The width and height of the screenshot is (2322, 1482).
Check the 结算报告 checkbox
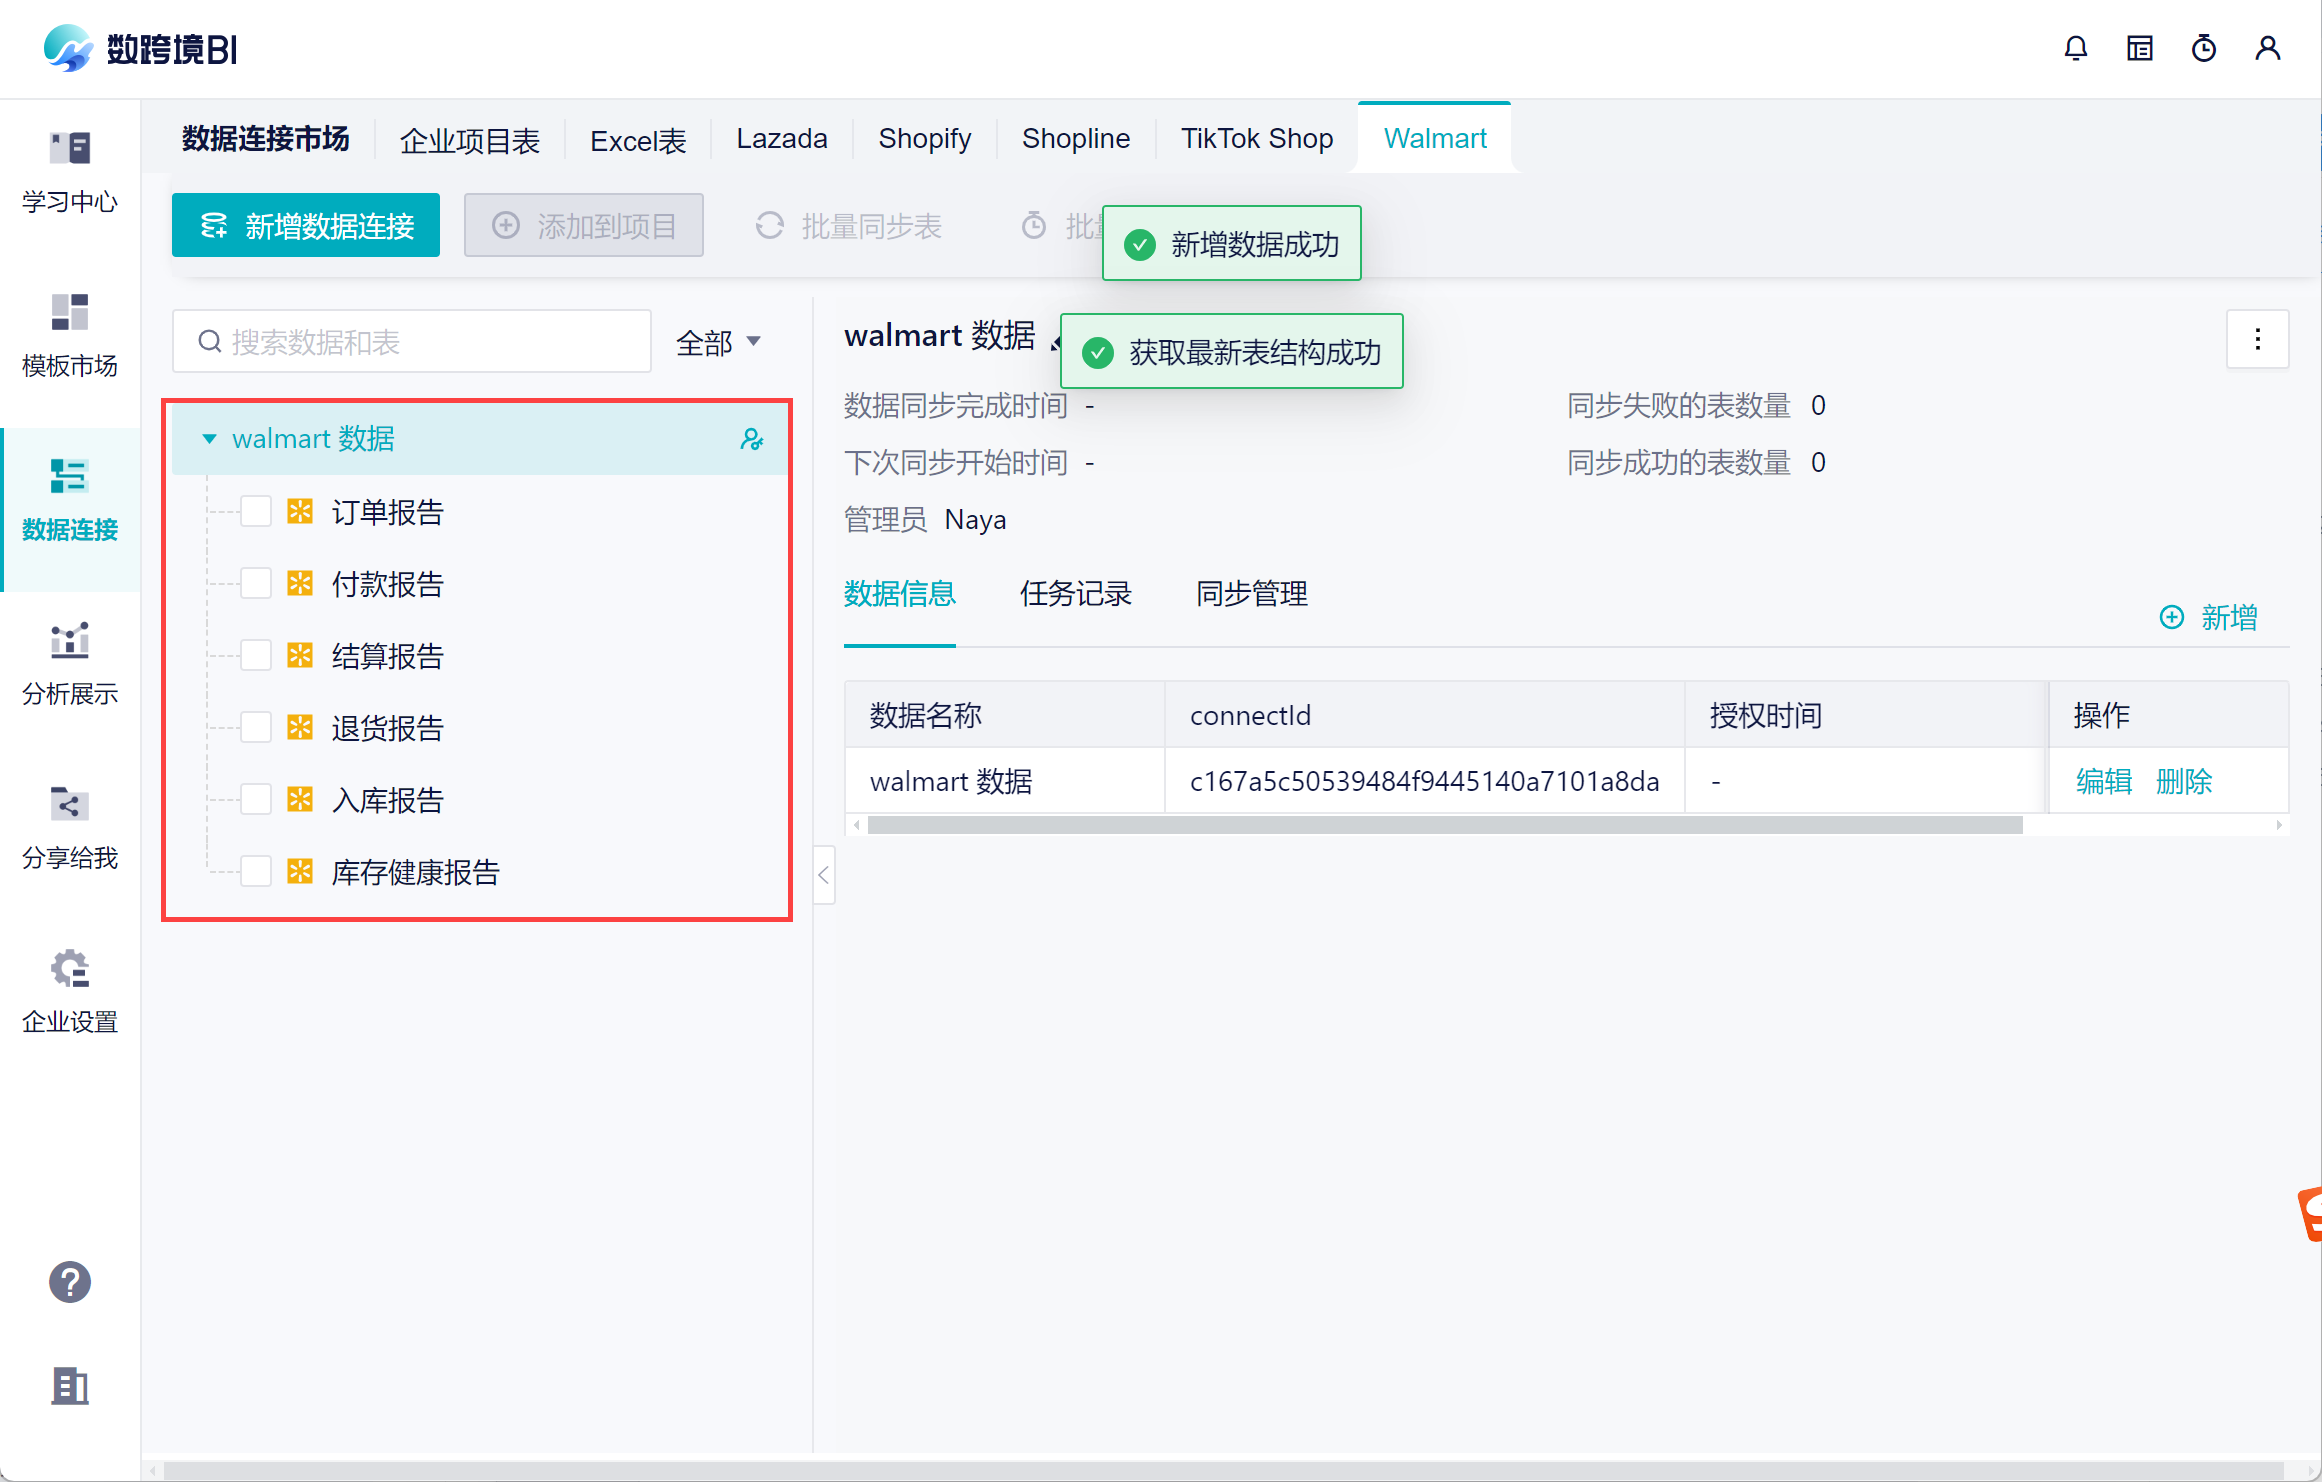pos(256,656)
